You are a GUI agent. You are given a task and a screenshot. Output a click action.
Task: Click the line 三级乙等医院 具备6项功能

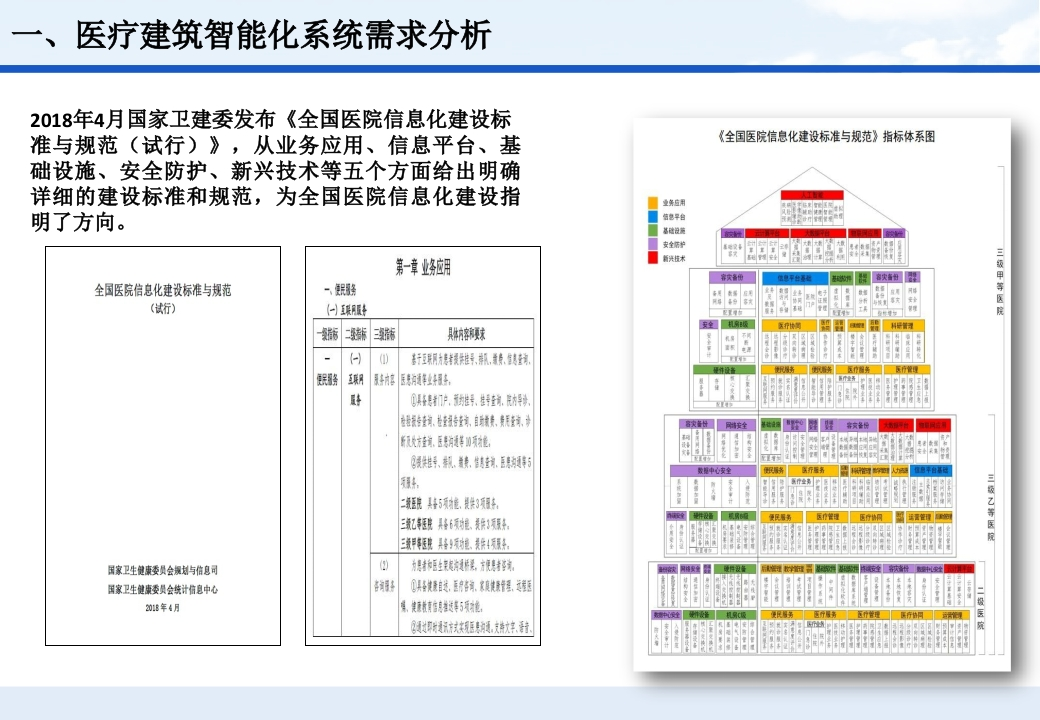pos(455,524)
